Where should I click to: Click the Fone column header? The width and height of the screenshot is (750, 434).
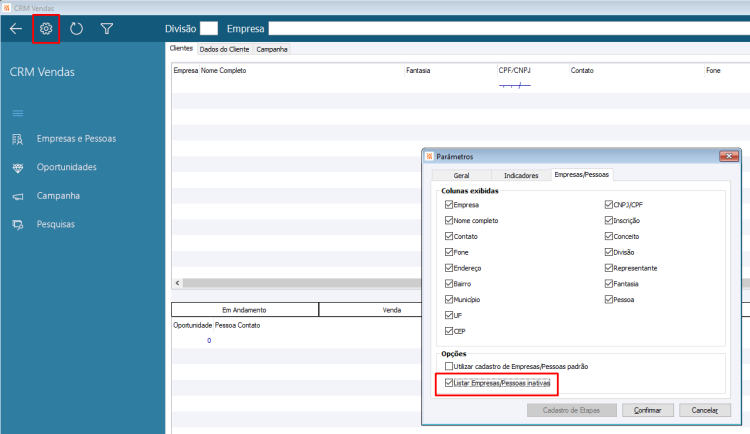(x=713, y=70)
